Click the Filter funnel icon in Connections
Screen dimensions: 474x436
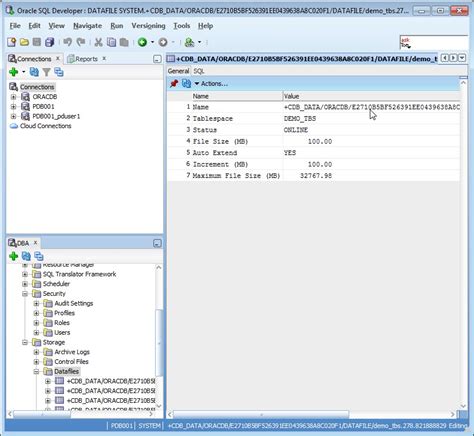coord(47,72)
